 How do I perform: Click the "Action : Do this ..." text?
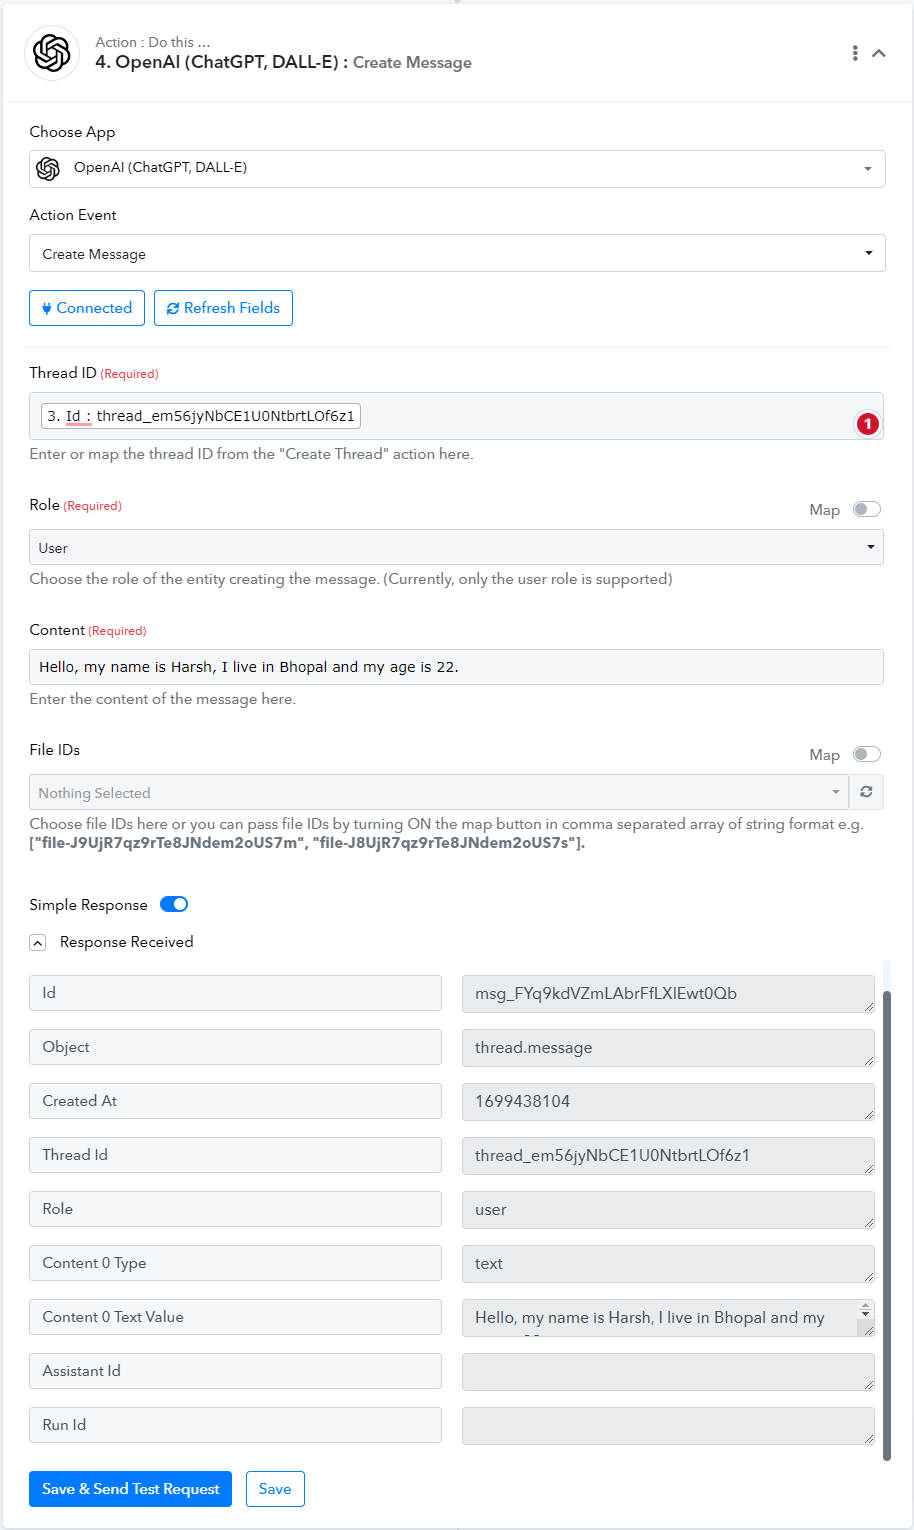pos(152,42)
